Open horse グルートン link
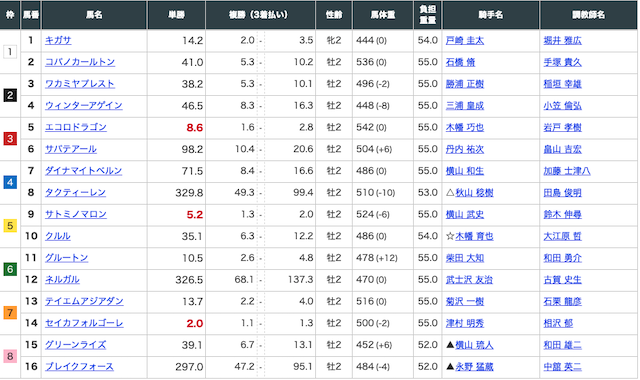Viewport: 640px width, 380px height. click(67, 258)
